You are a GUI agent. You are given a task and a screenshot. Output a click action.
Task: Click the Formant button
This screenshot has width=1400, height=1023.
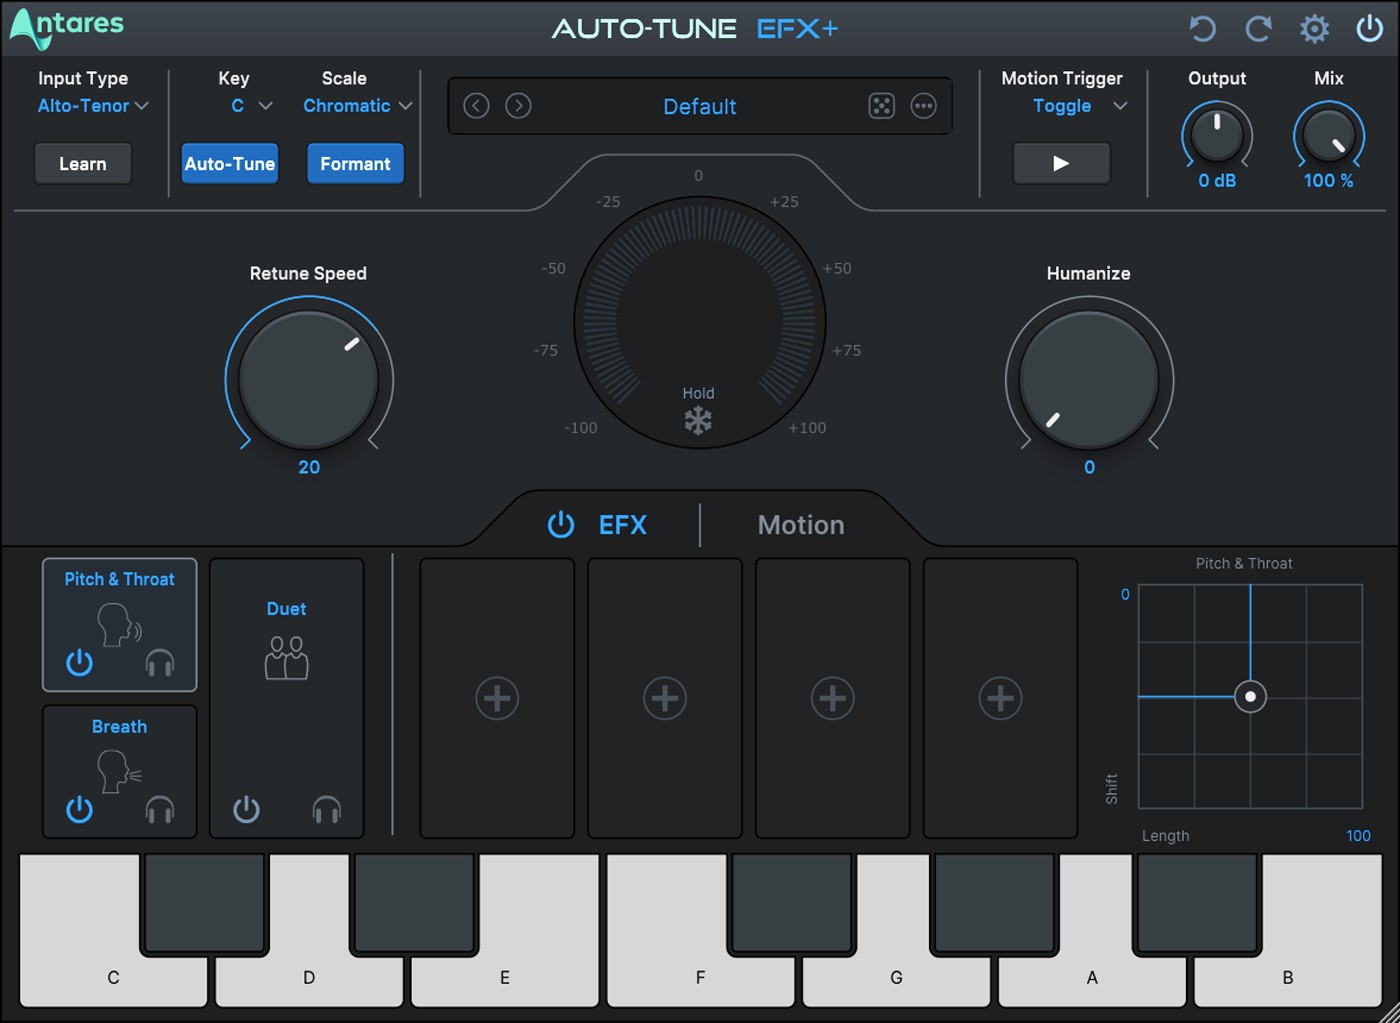[x=355, y=164]
